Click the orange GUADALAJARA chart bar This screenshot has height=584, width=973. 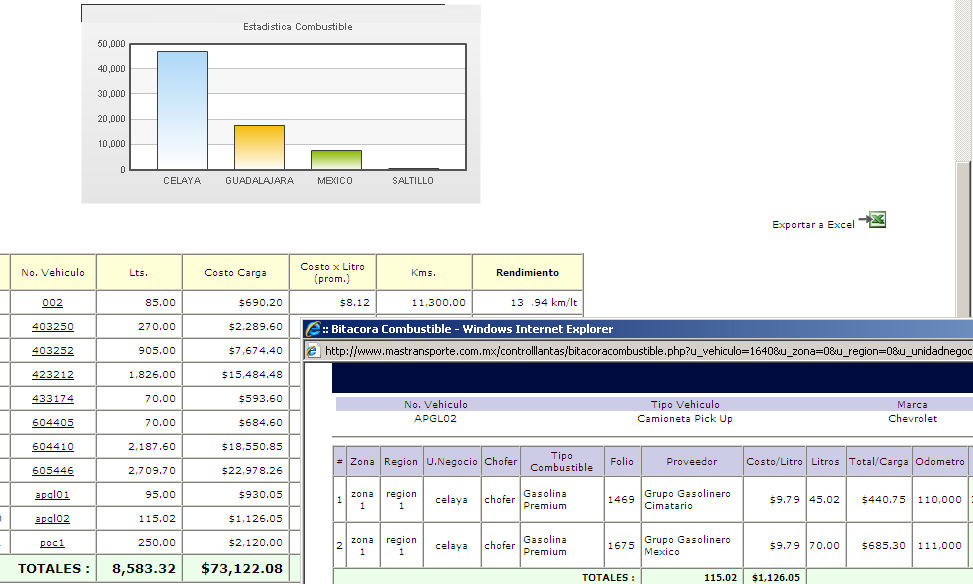259,147
